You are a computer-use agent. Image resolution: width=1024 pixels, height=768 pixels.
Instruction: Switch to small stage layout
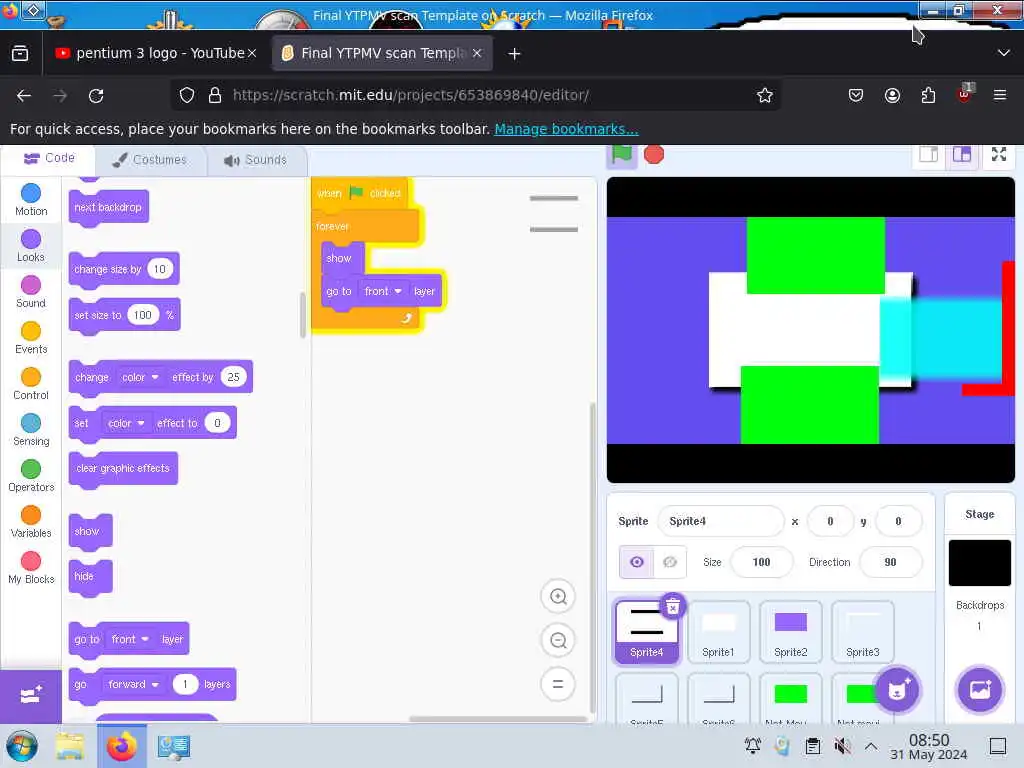[929, 155]
